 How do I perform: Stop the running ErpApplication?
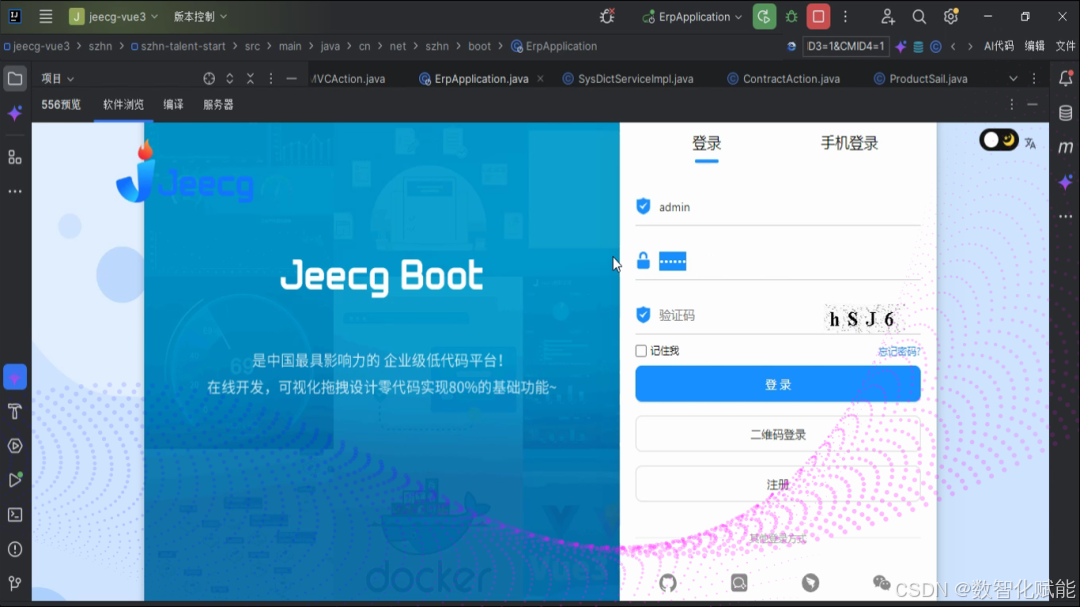[818, 17]
